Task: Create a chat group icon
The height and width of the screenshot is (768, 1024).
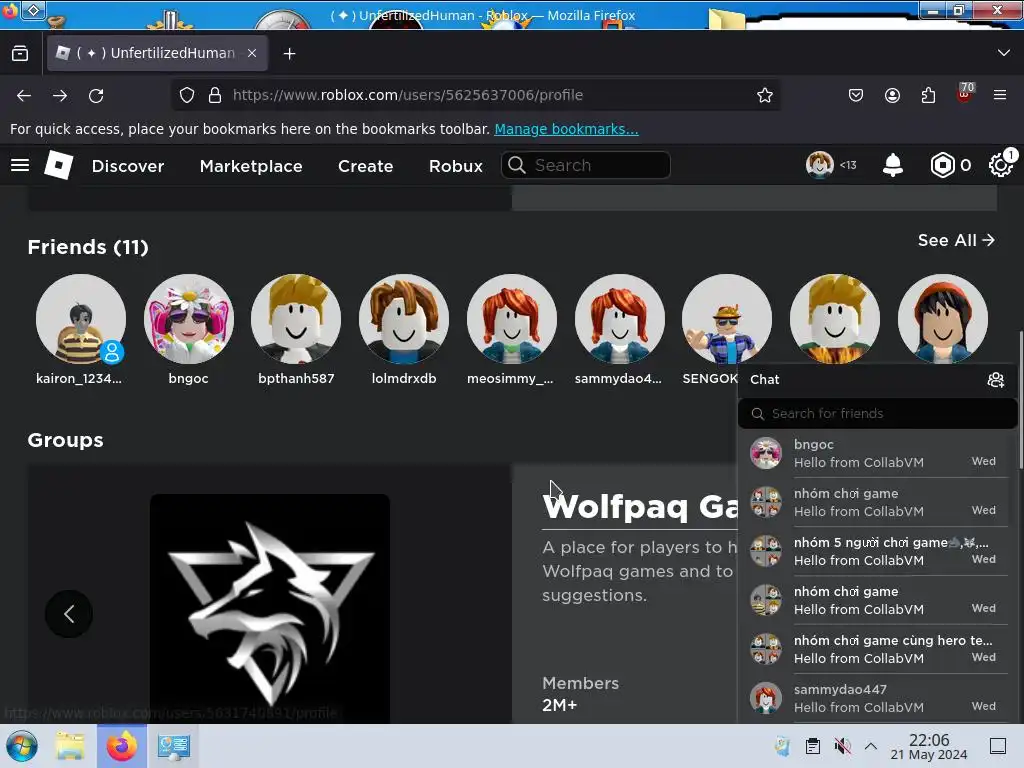Action: pos(995,379)
